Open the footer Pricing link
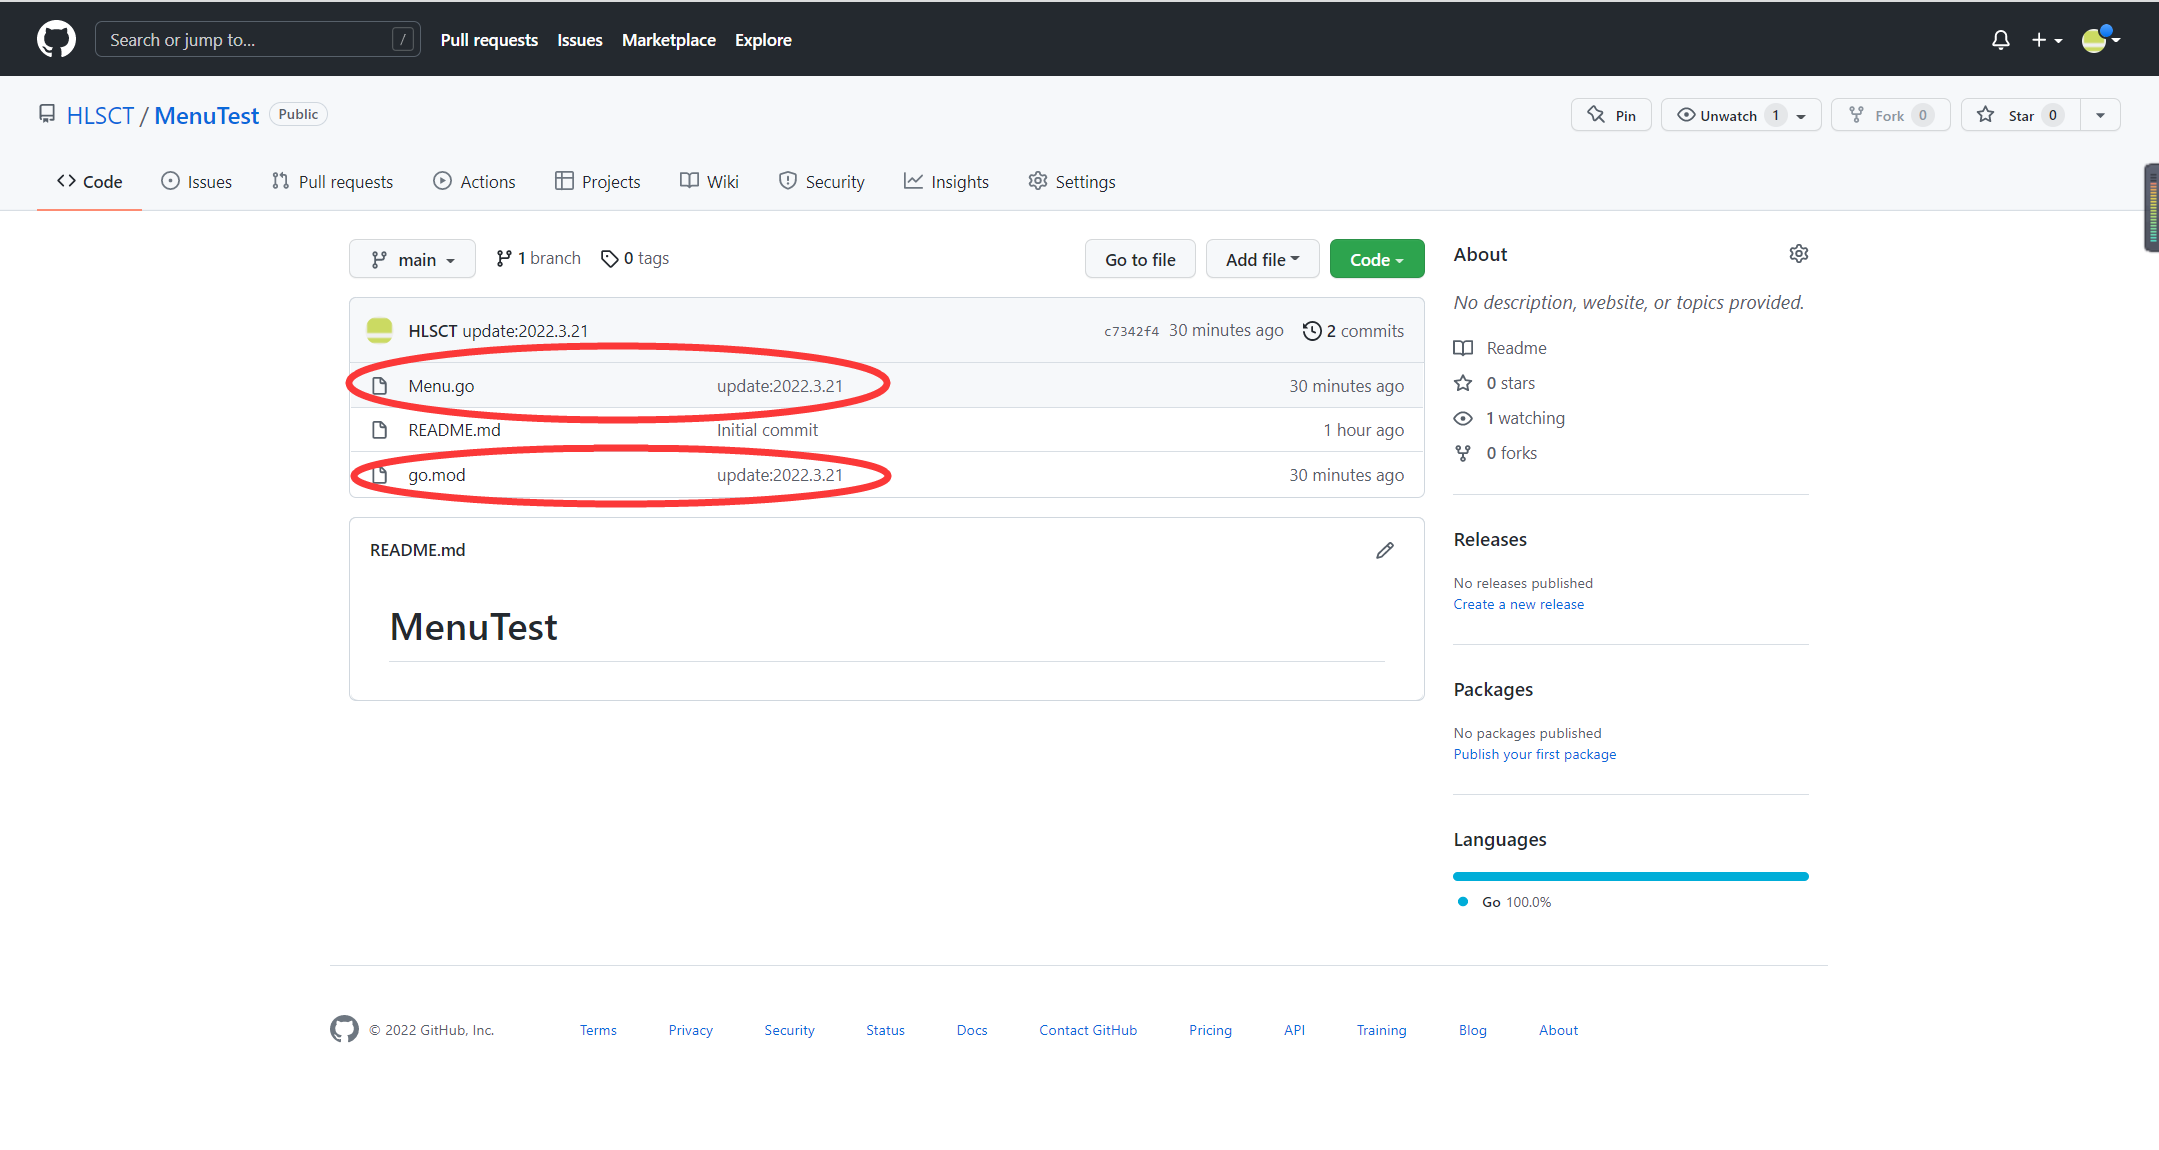2159x1150 pixels. (1210, 1030)
